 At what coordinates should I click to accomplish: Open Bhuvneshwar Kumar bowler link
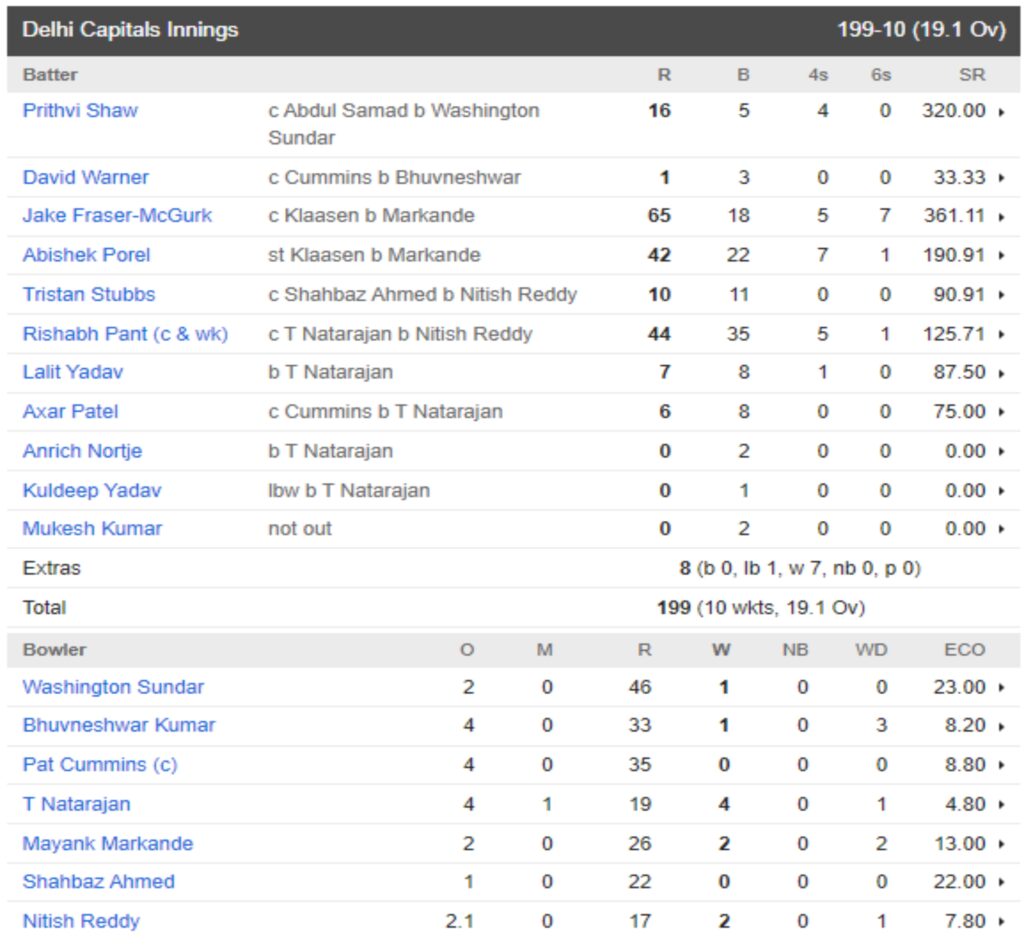coord(119,725)
